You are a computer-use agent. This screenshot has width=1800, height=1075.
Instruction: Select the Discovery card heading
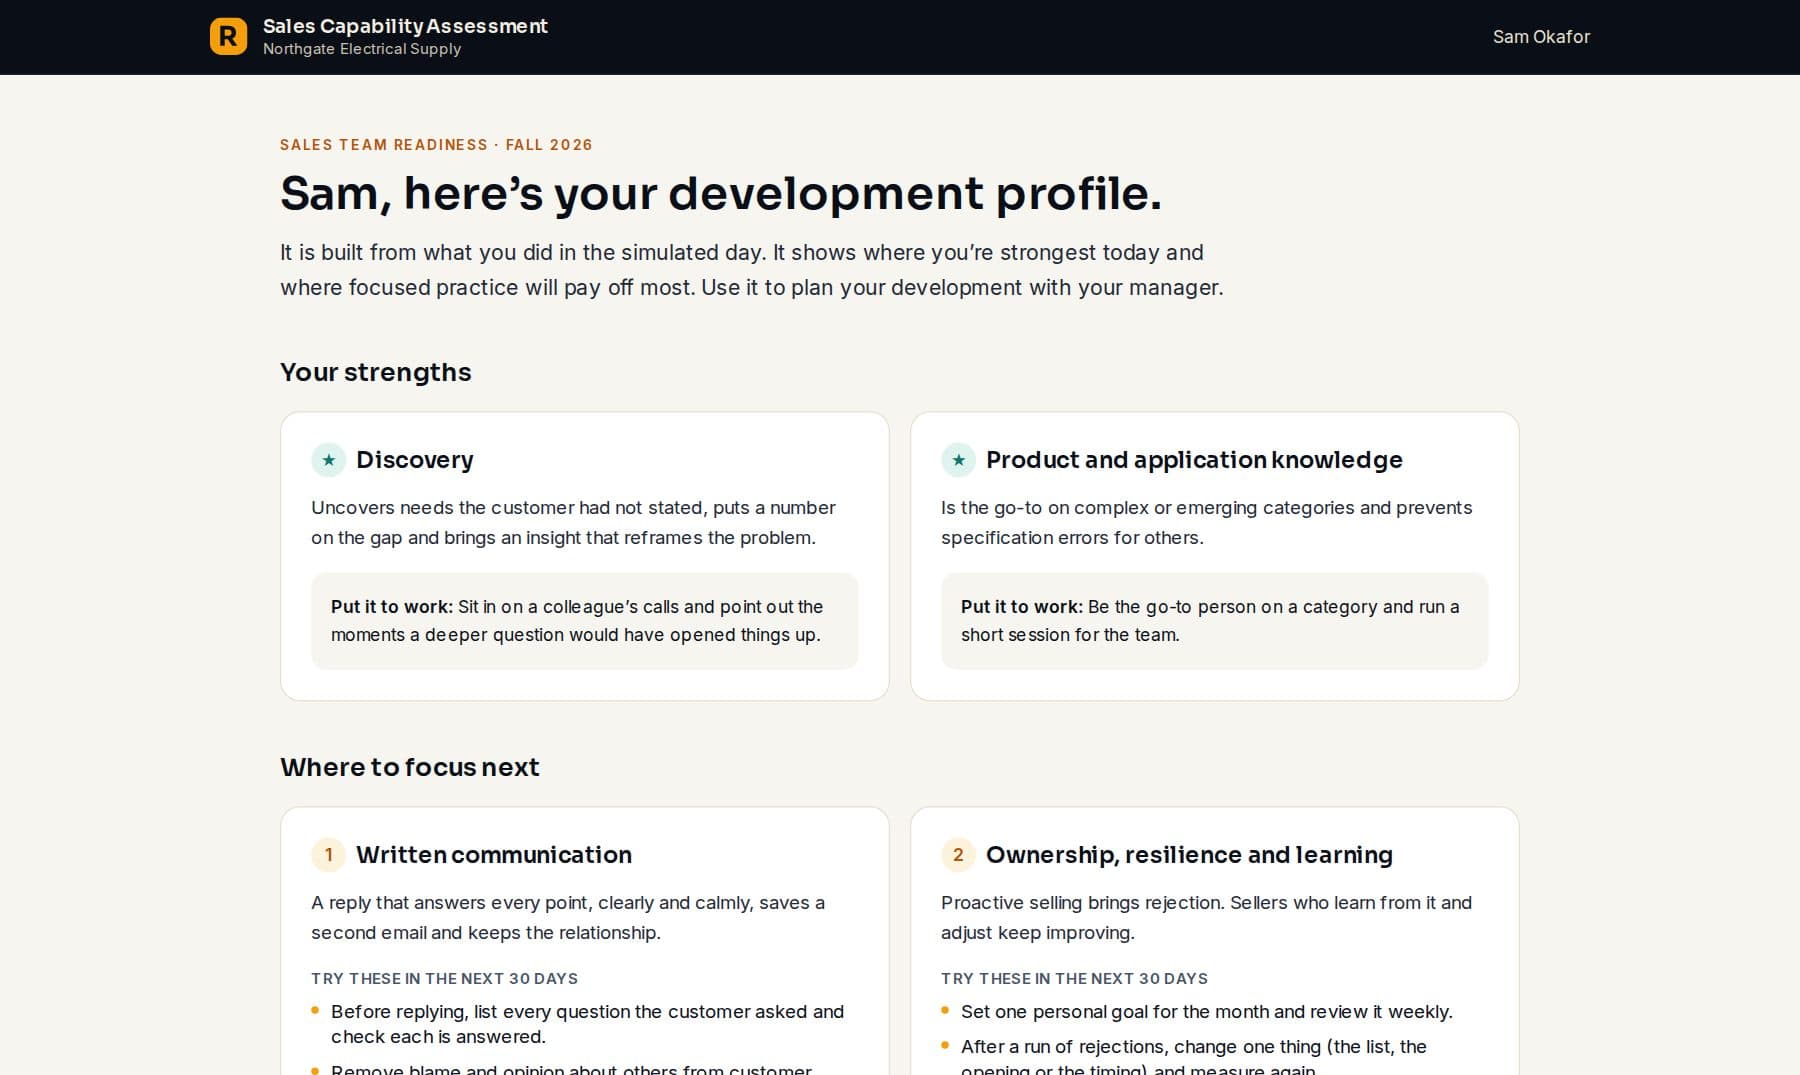click(x=415, y=460)
